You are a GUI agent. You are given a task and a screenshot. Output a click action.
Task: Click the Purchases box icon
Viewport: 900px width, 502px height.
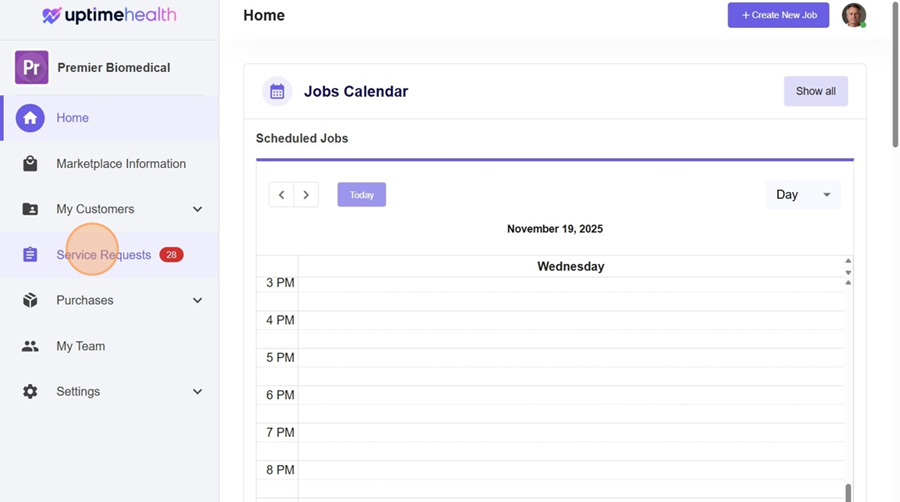pos(30,300)
